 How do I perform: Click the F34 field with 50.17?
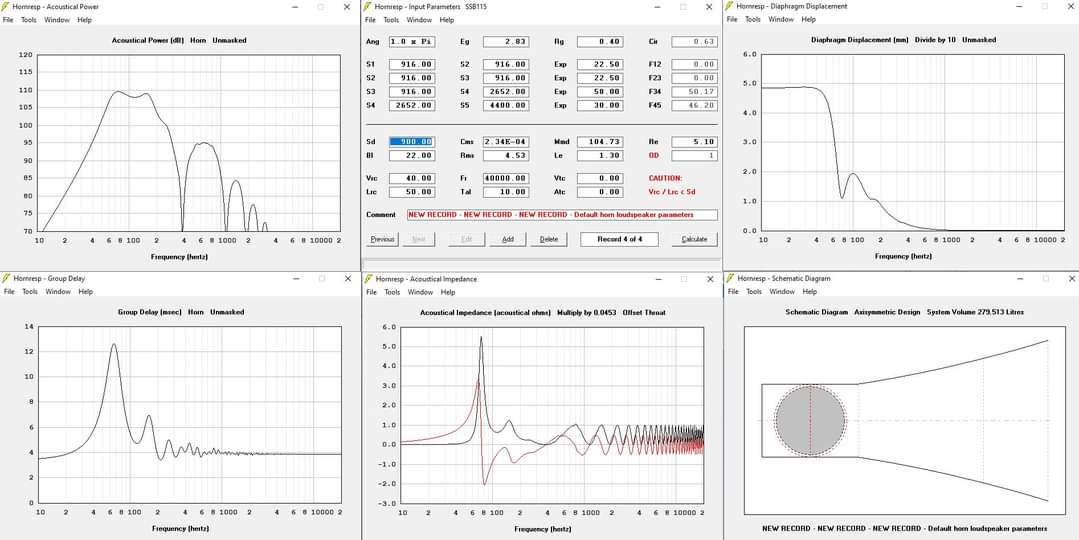694,91
